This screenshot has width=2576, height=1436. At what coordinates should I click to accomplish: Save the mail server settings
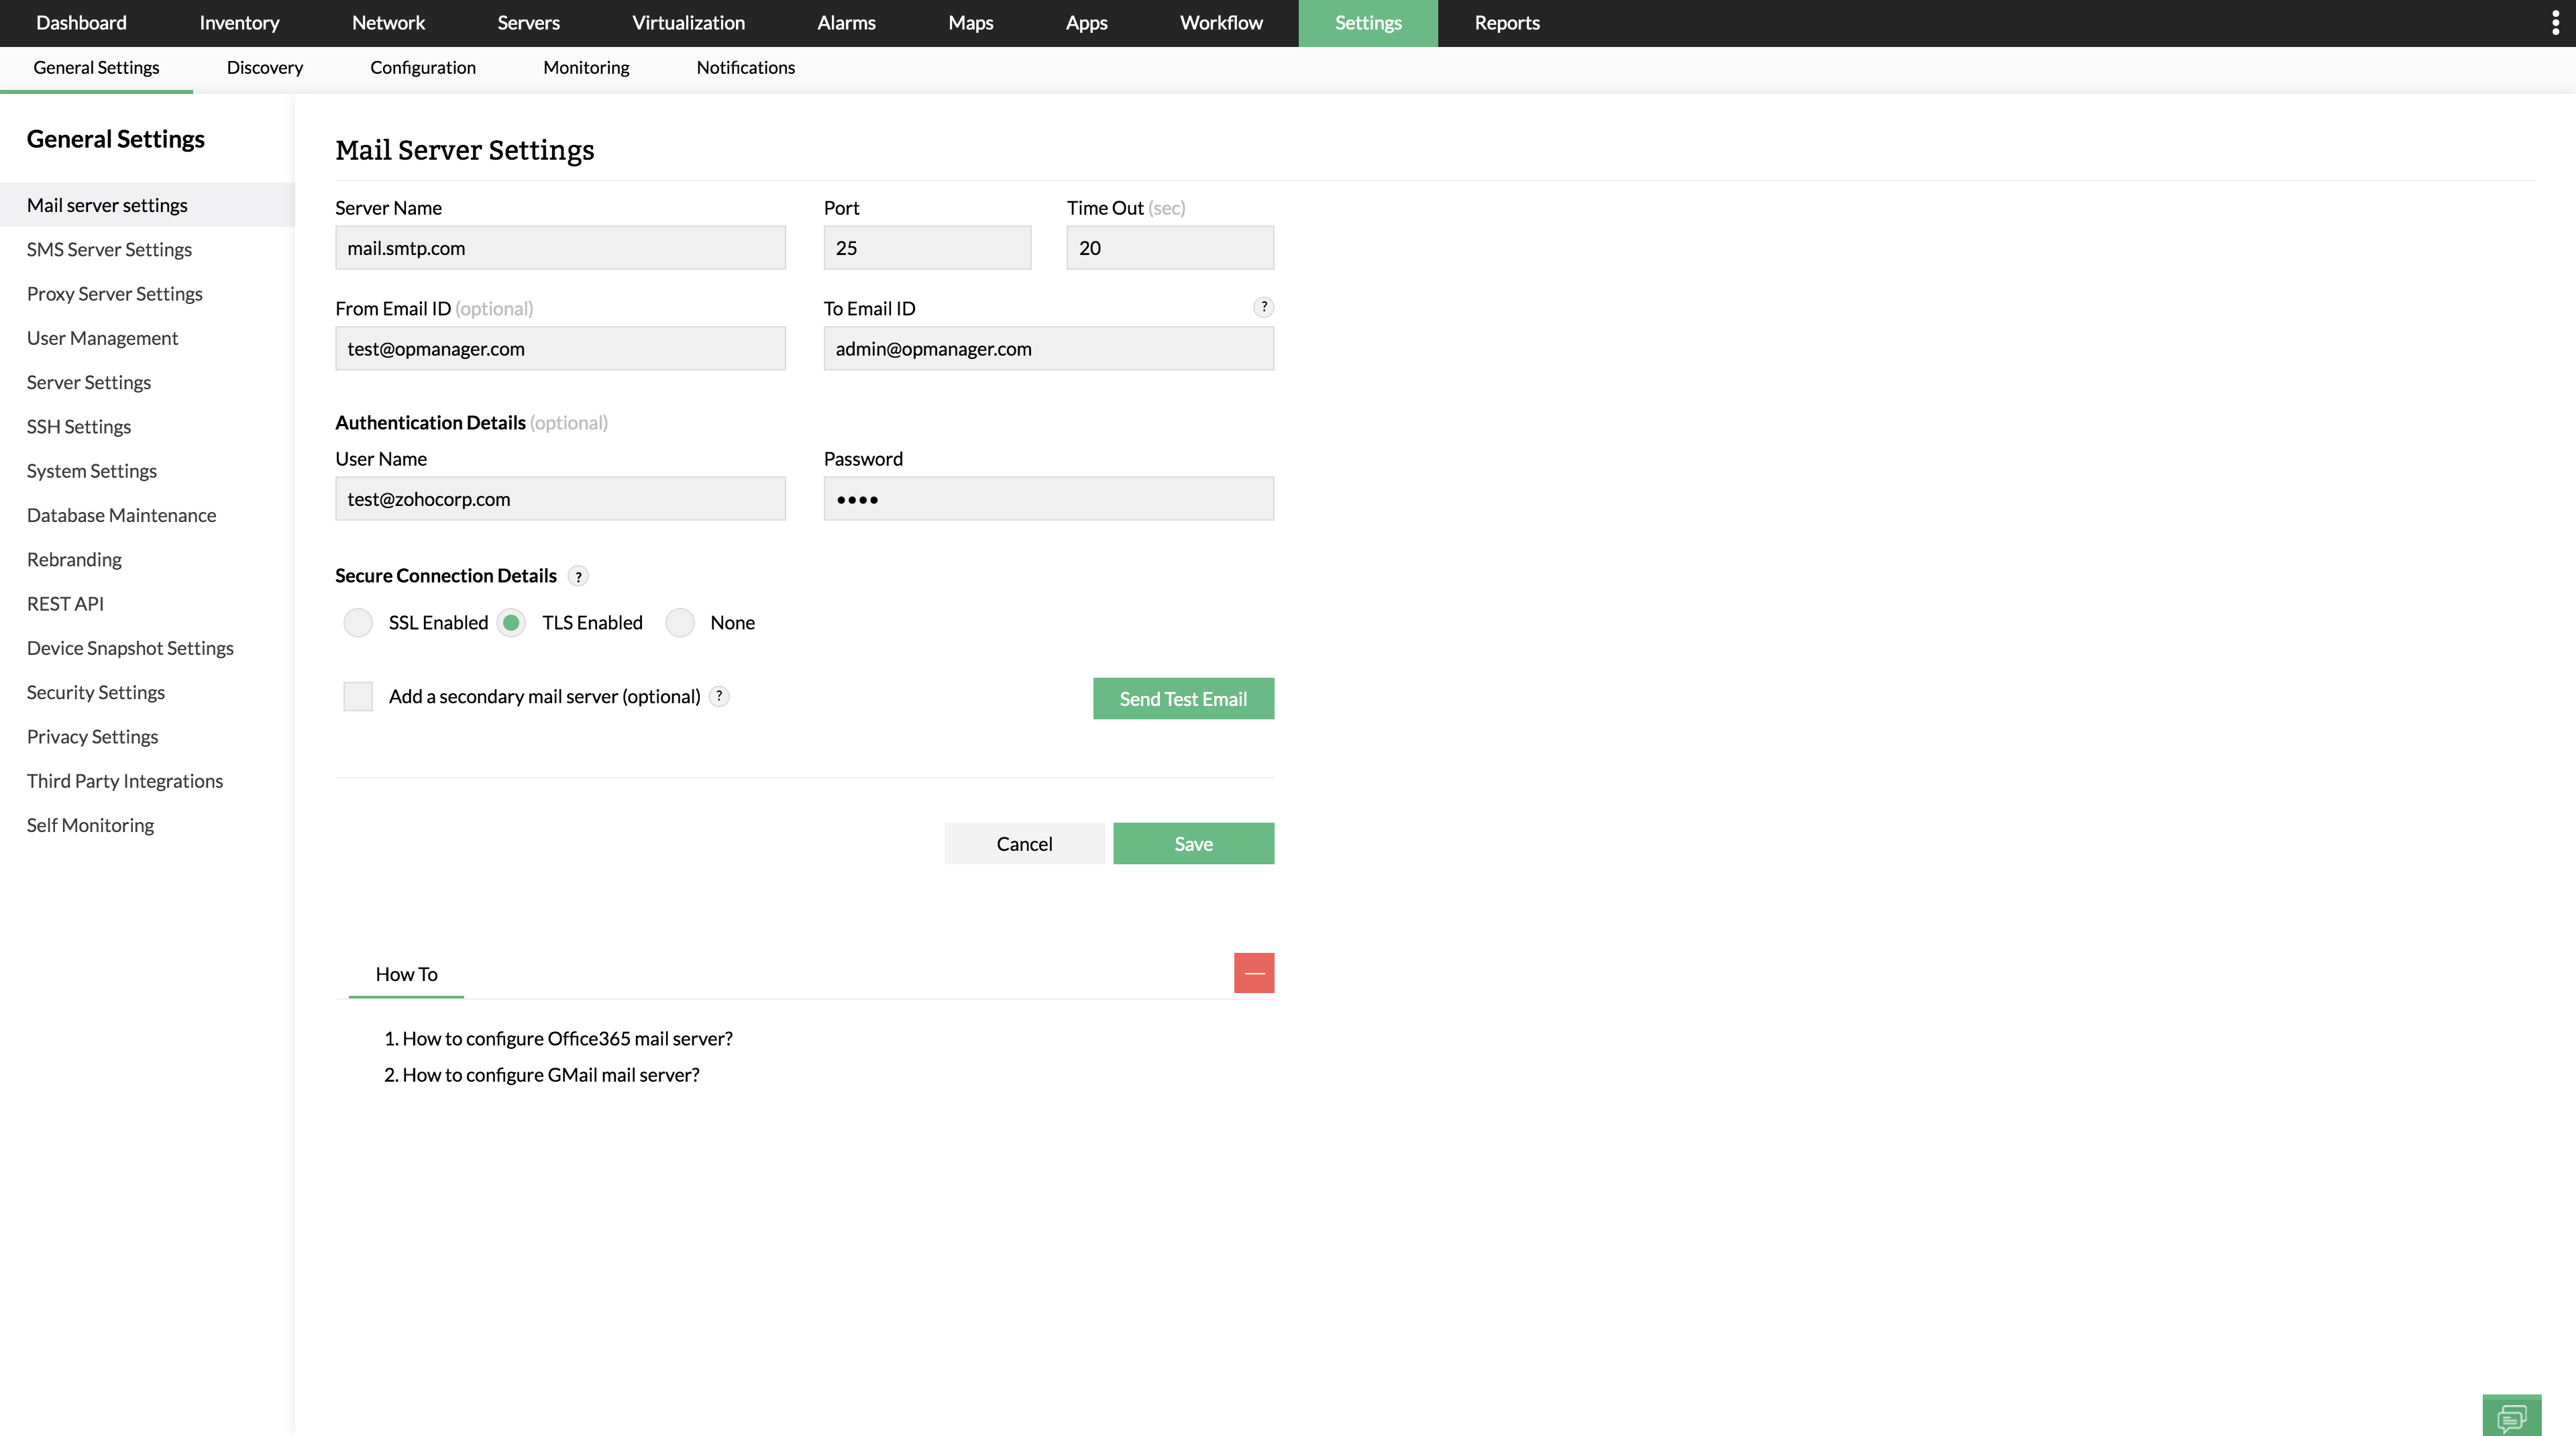1193,844
